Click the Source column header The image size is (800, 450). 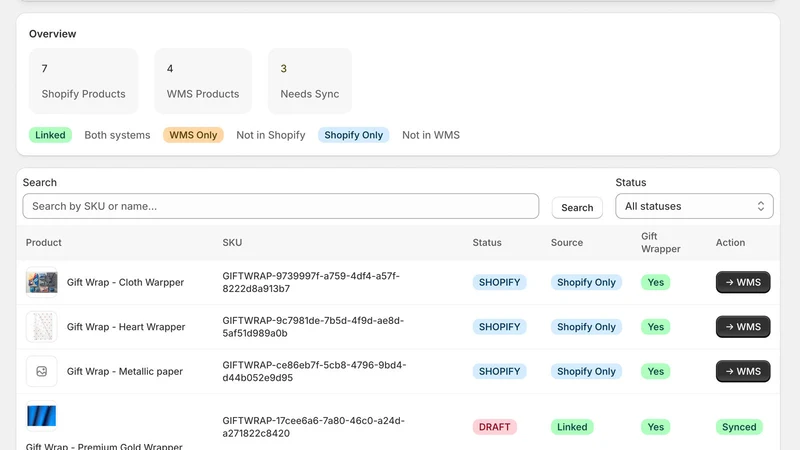pyautogui.click(x=567, y=242)
